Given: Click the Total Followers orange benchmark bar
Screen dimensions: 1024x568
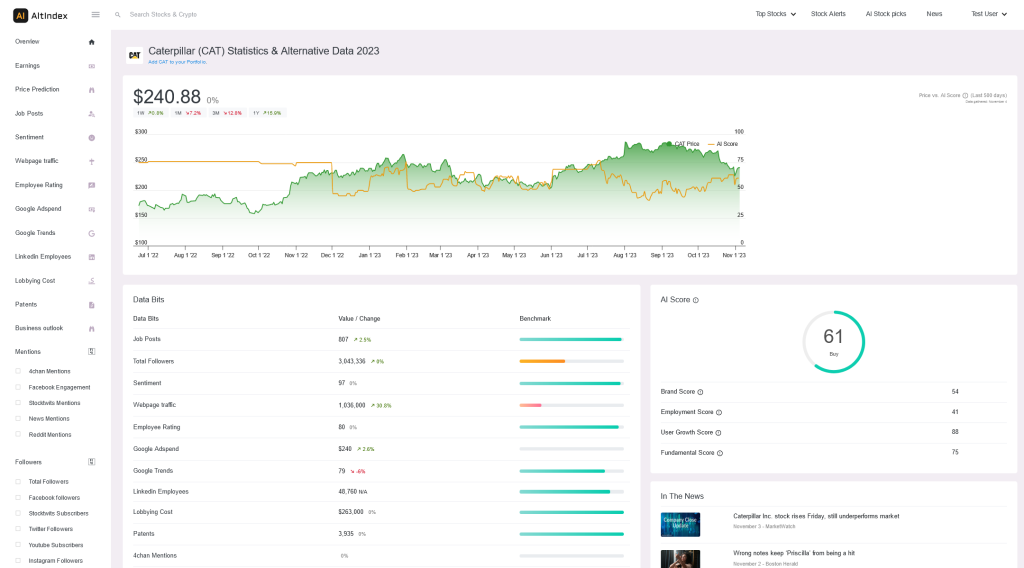Looking at the screenshot, I should click(x=542, y=361).
